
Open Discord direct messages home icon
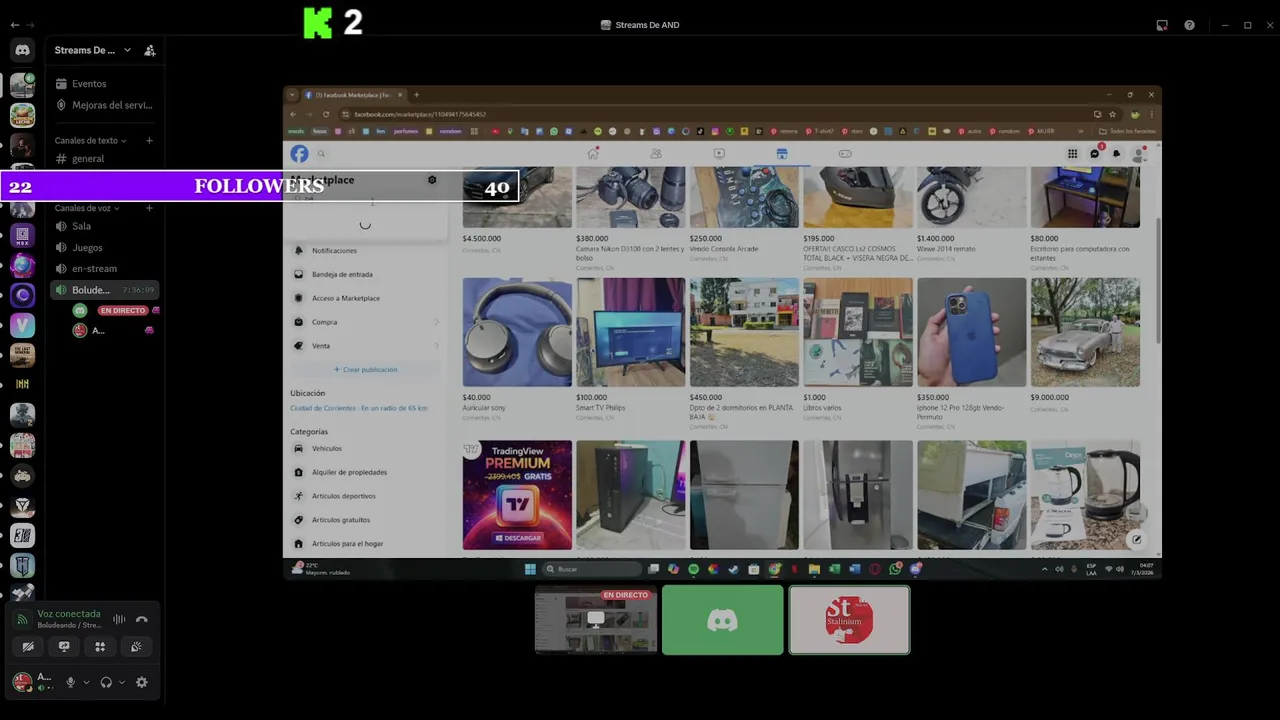[22, 50]
